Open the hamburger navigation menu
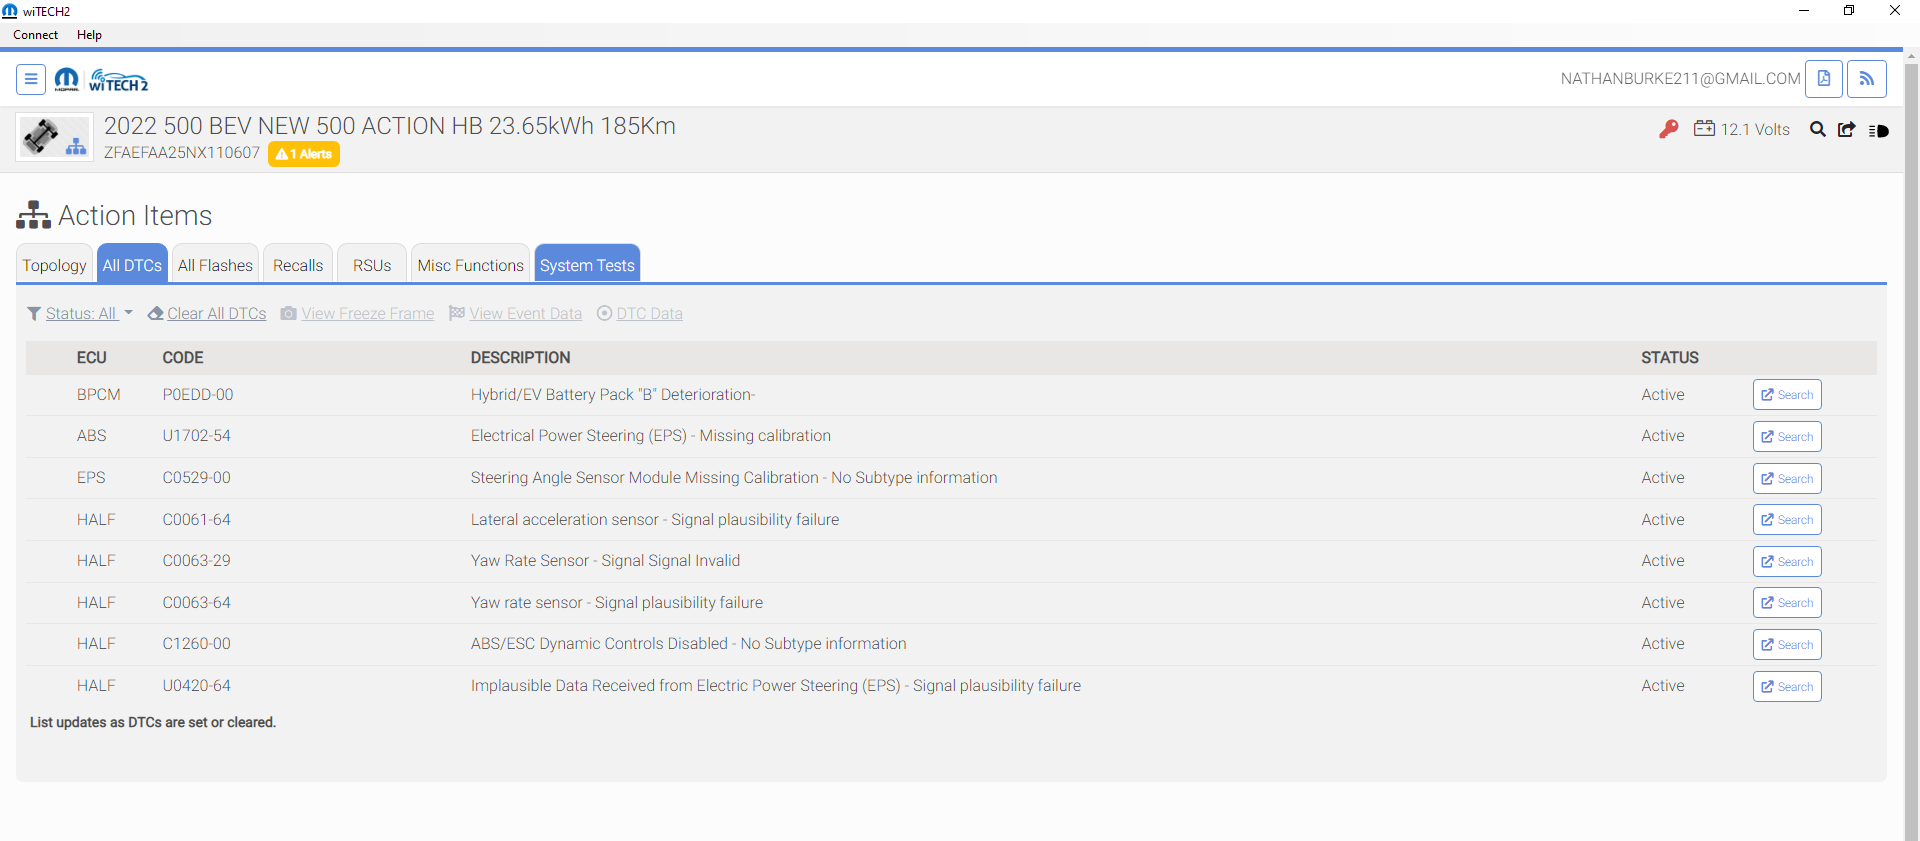This screenshot has height=841, width=1920. (31, 79)
